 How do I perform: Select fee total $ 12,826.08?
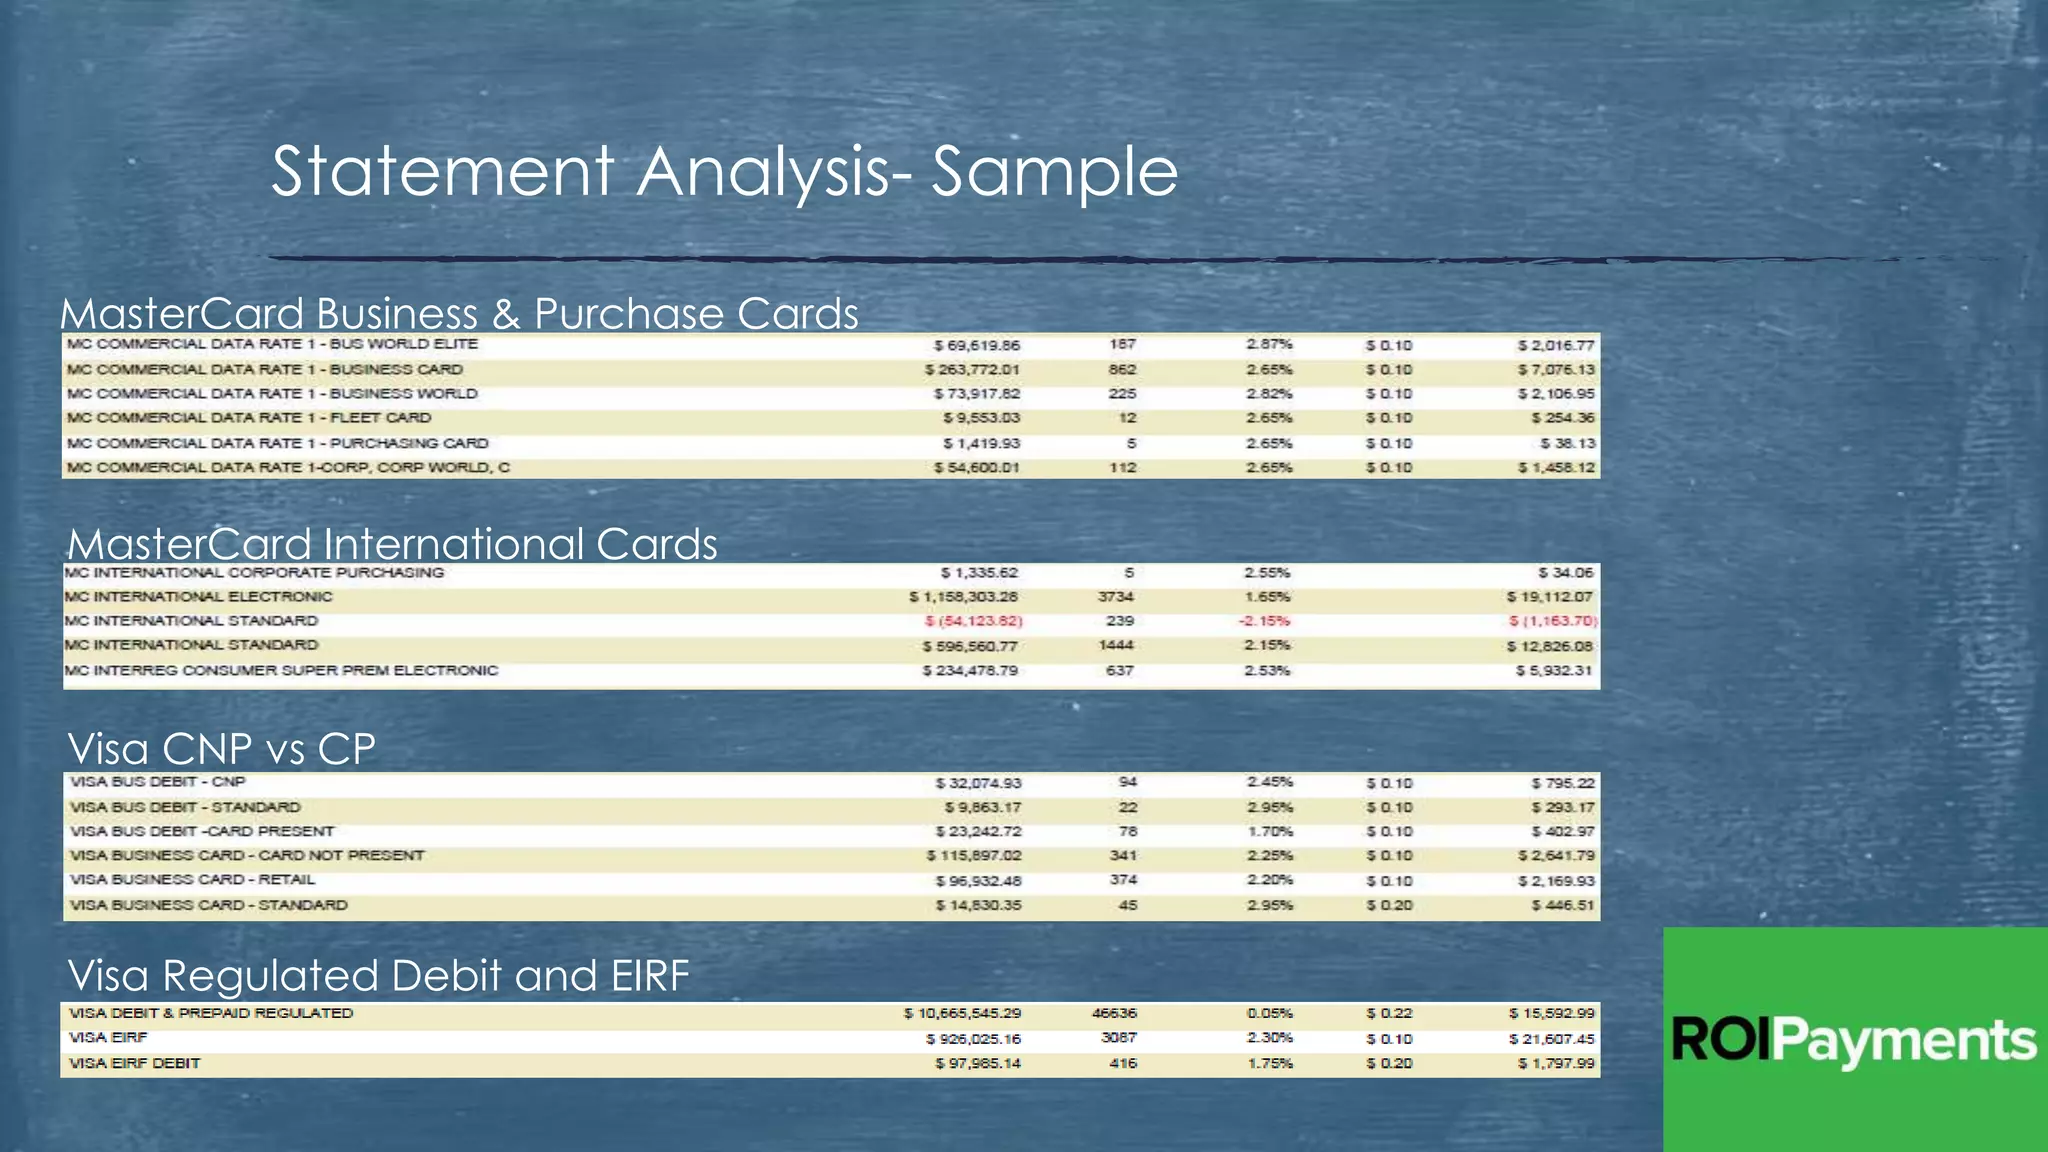(1550, 646)
